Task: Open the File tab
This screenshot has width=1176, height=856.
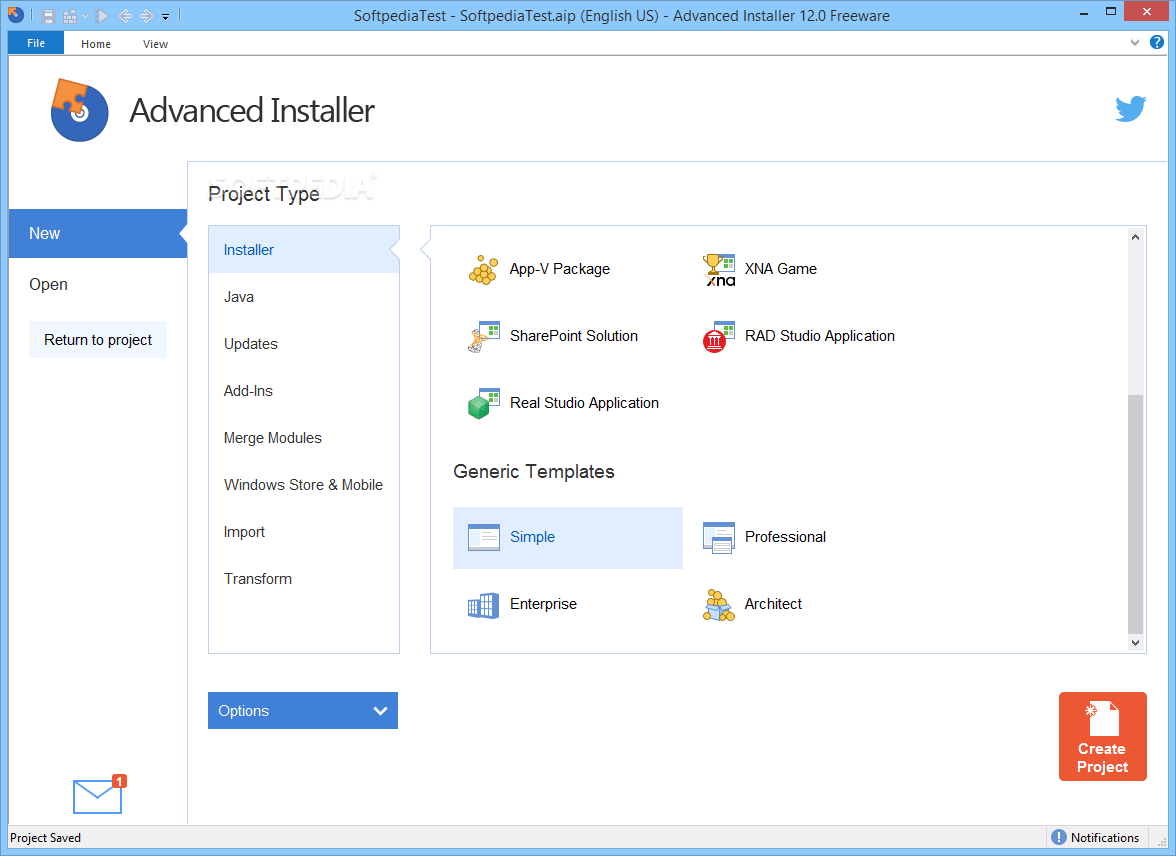Action: coord(36,44)
